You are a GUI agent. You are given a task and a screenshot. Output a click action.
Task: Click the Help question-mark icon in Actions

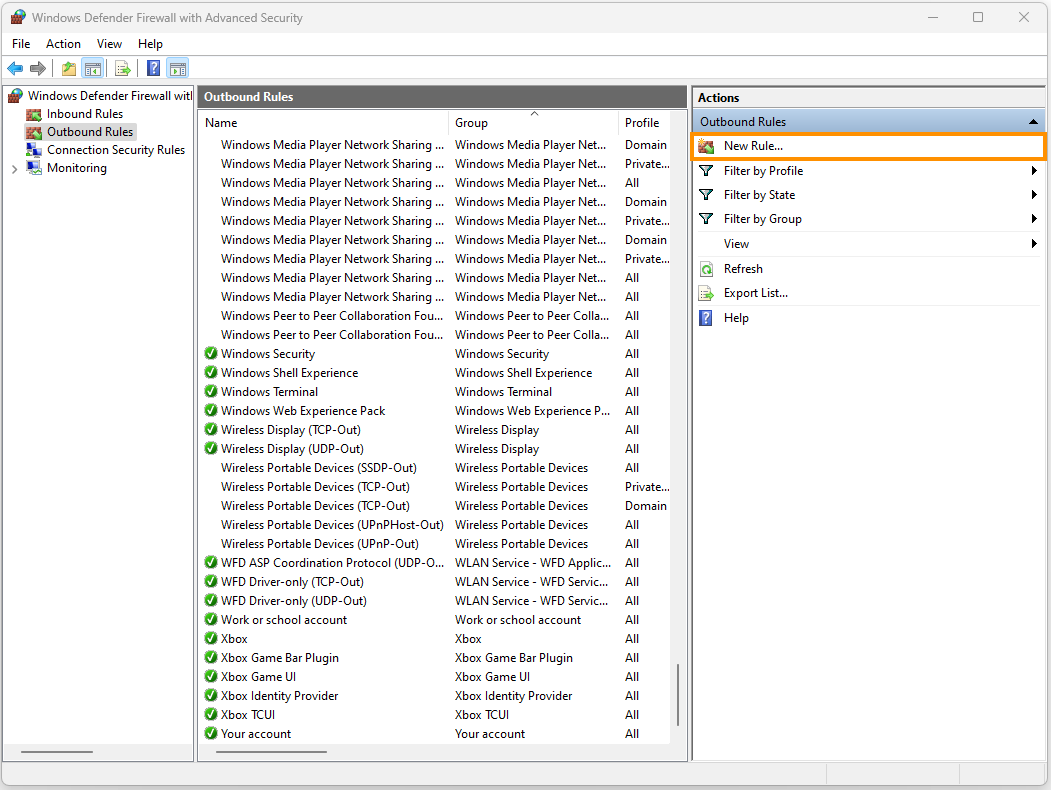click(706, 318)
